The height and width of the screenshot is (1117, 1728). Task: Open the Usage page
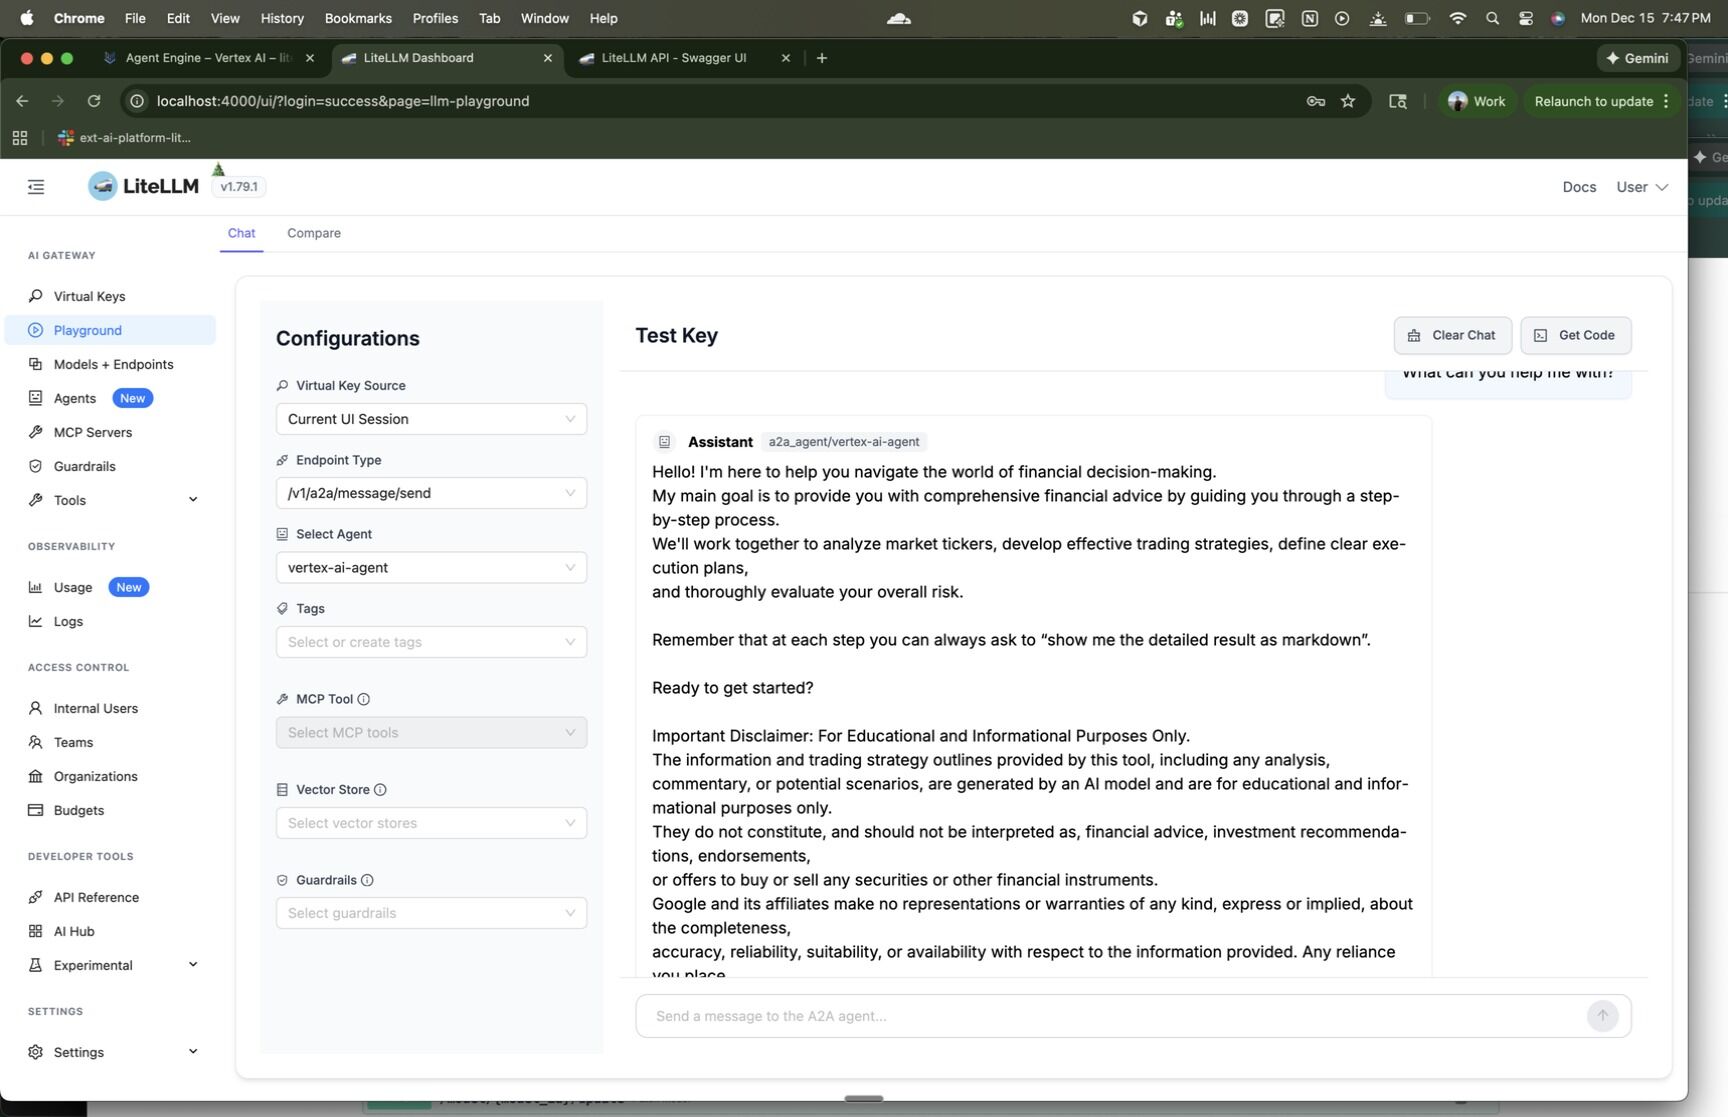coord(73,587)
